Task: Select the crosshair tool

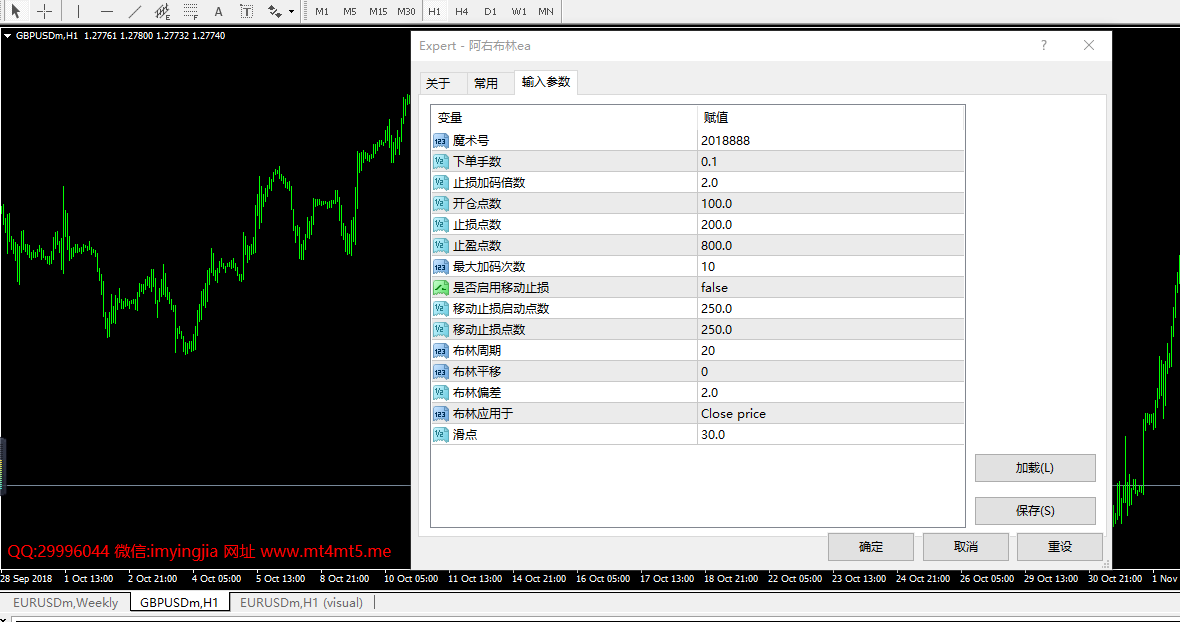Action: (44, 11)
